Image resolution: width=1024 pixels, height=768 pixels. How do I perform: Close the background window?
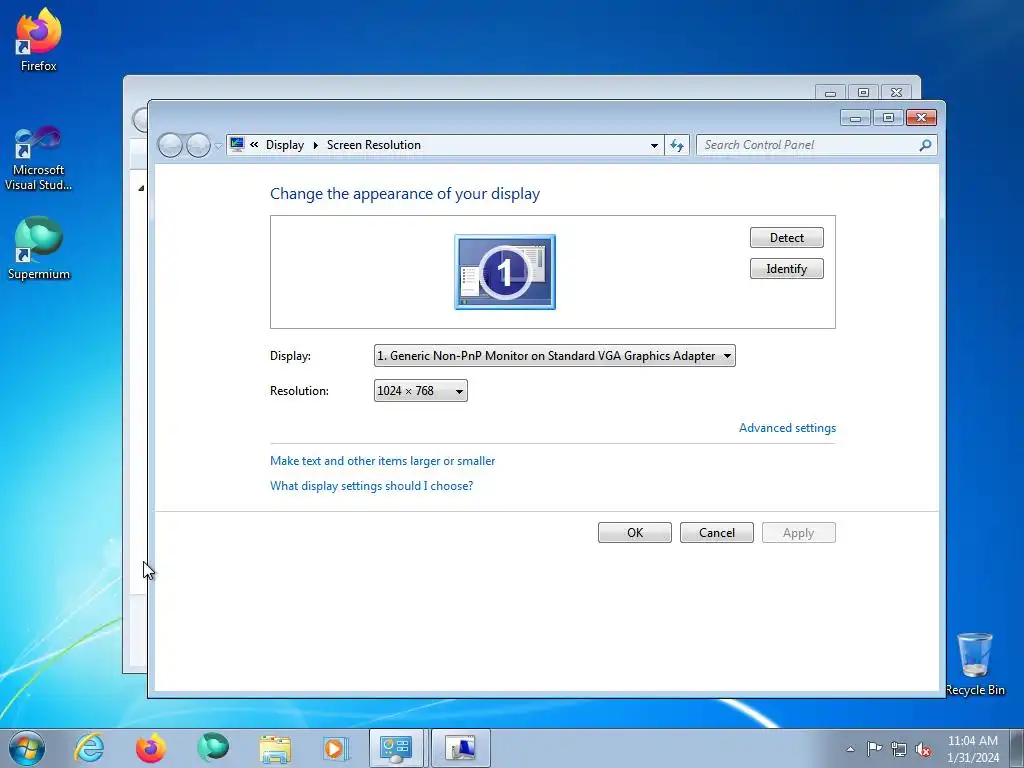[x=897, y=93]
